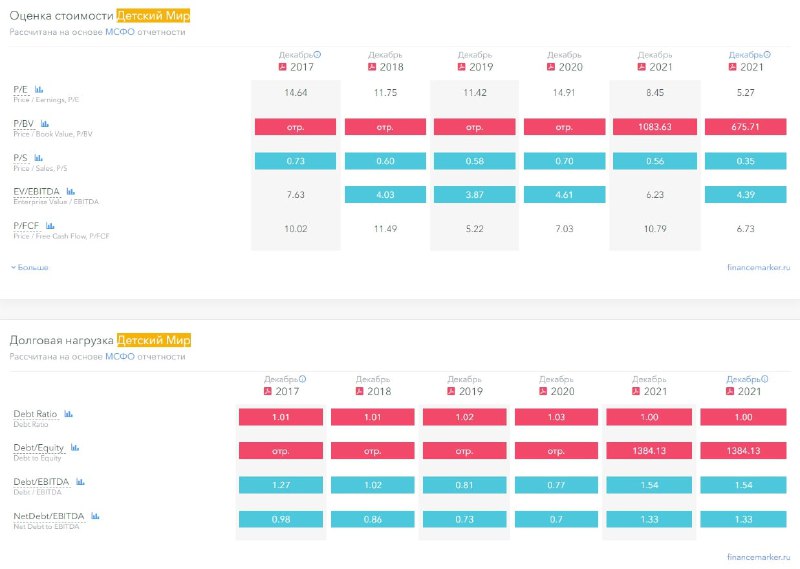
Task: Select the P/FCF value 10.79
Action: point(655,229)
